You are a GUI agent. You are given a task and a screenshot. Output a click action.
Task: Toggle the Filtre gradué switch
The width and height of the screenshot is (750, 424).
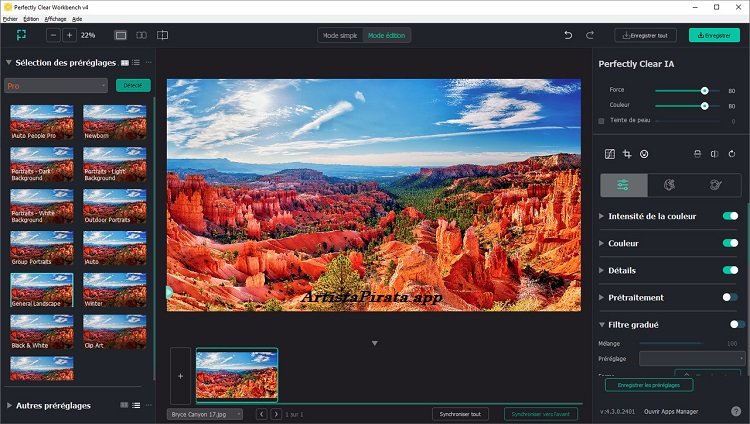[736, 324]
